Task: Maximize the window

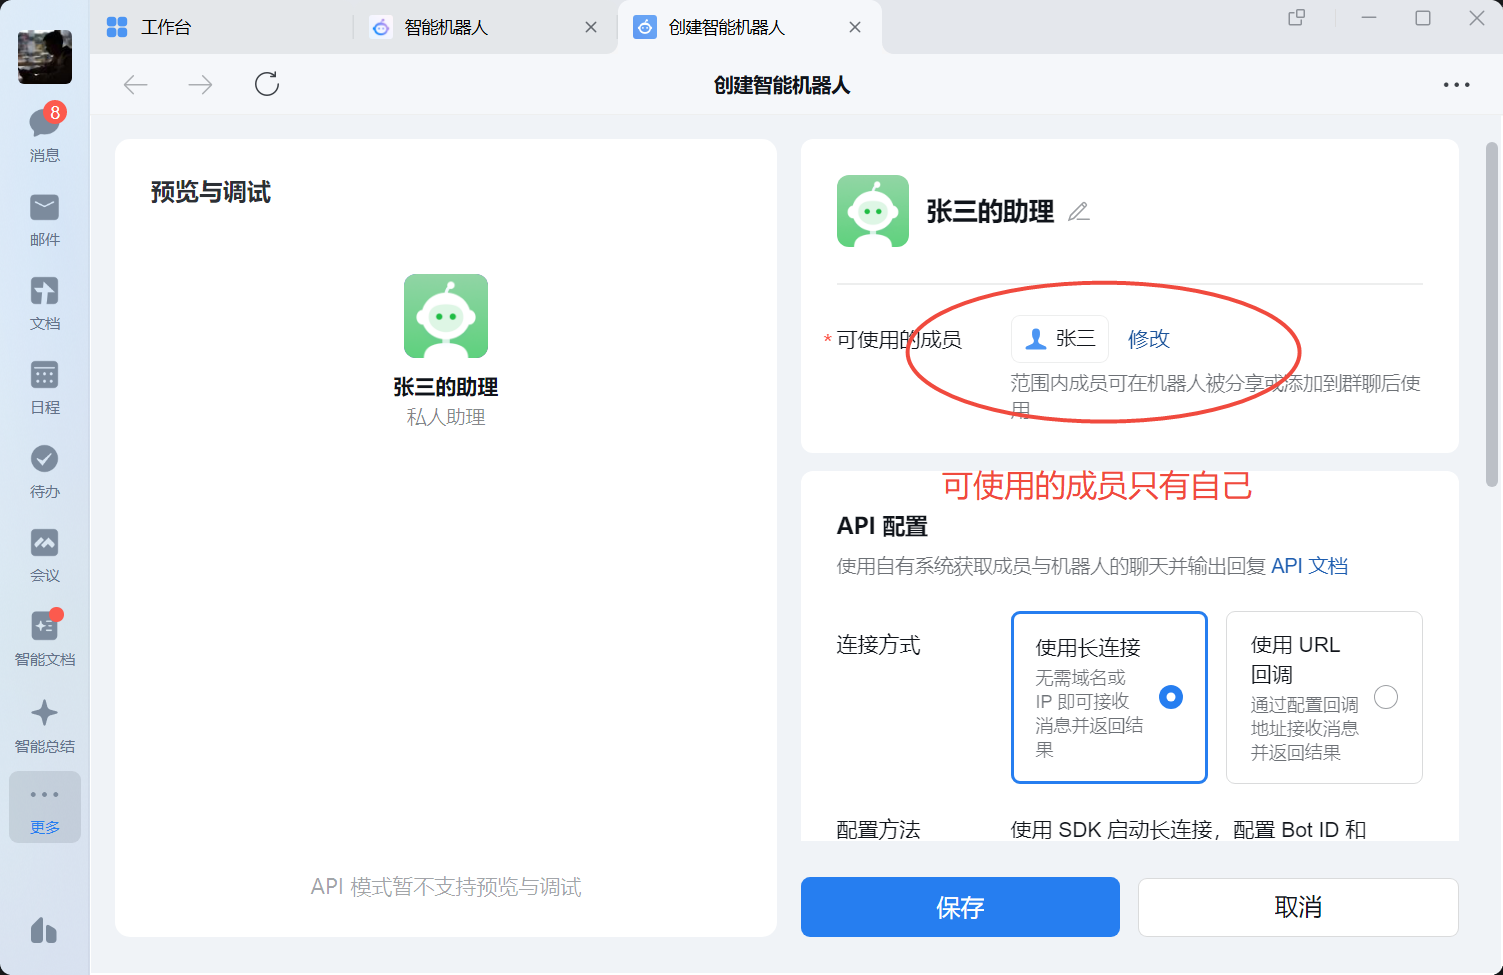Action: pos(1423,17)
